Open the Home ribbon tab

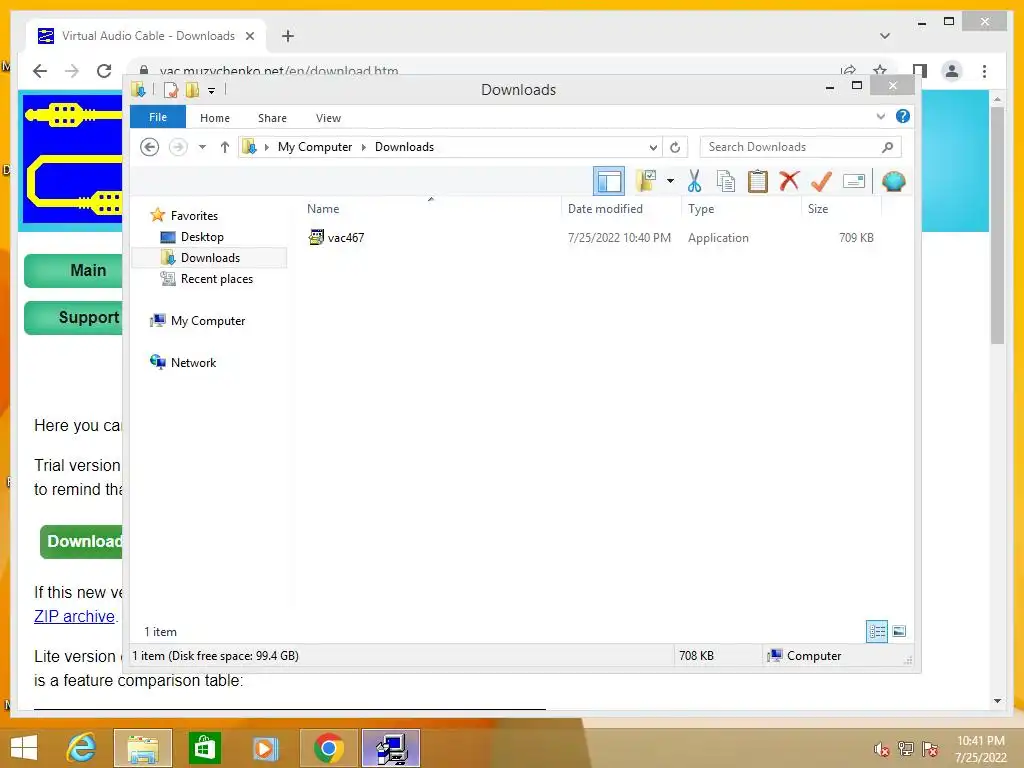click(215, 118)
